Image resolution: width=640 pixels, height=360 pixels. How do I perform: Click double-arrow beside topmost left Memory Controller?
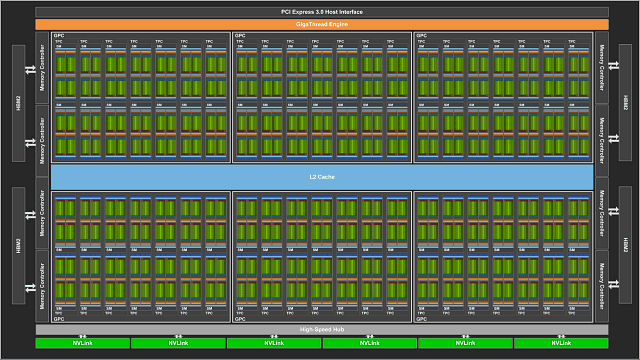click(31, 70)
